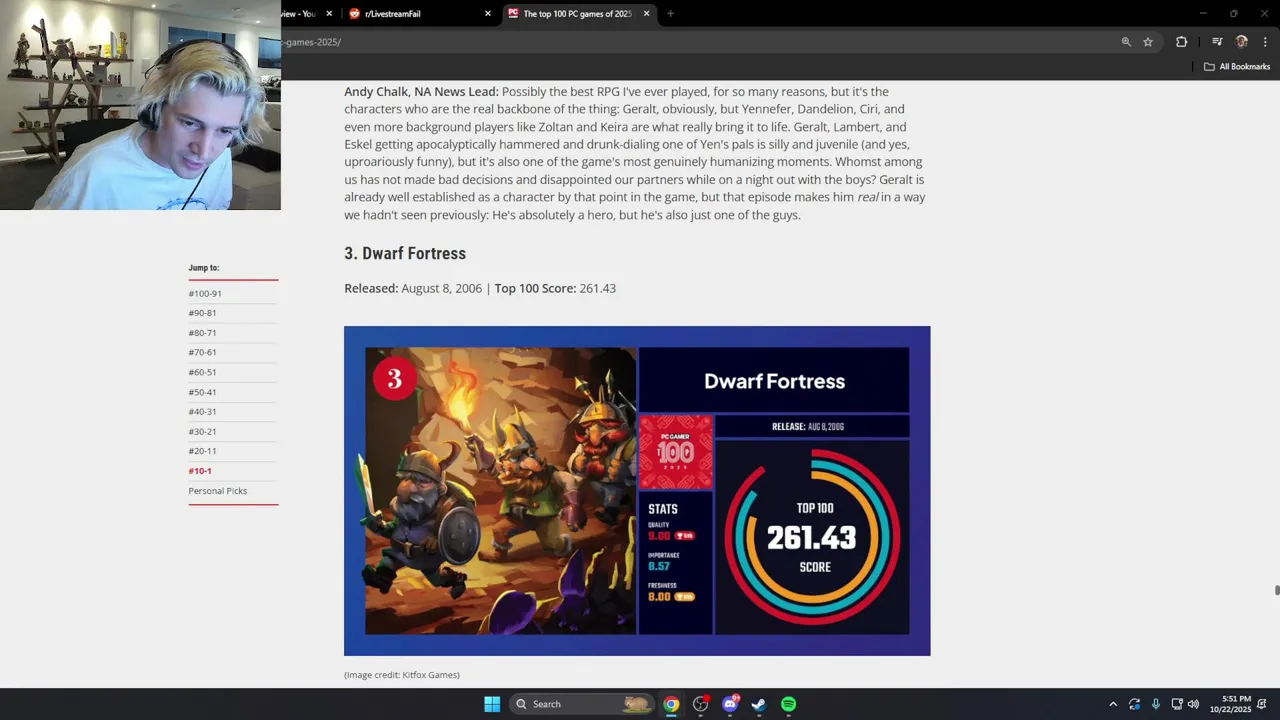Jump to #60-51 section
Screen dimensions: 1280x720
[x=202, y=372]
